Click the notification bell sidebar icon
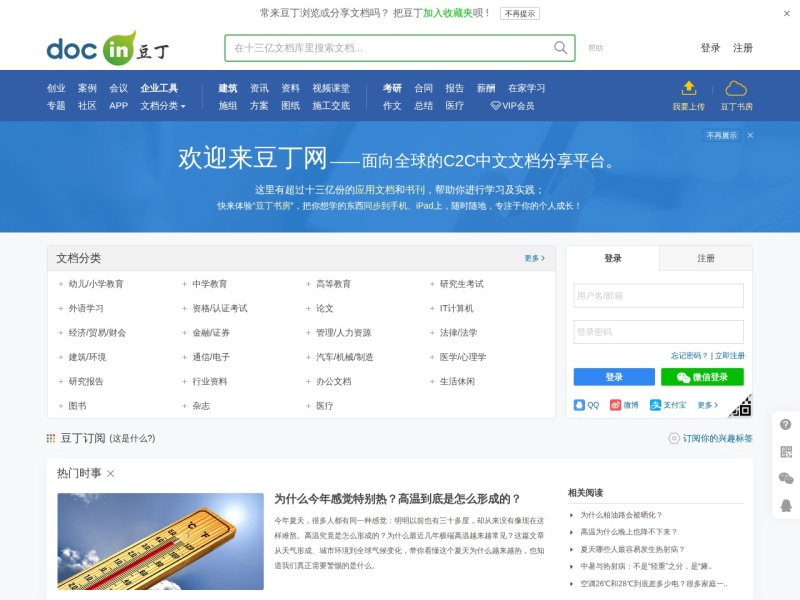Image resolution: width=800 pixels, height=600 pixels. [x=786, y=505]
